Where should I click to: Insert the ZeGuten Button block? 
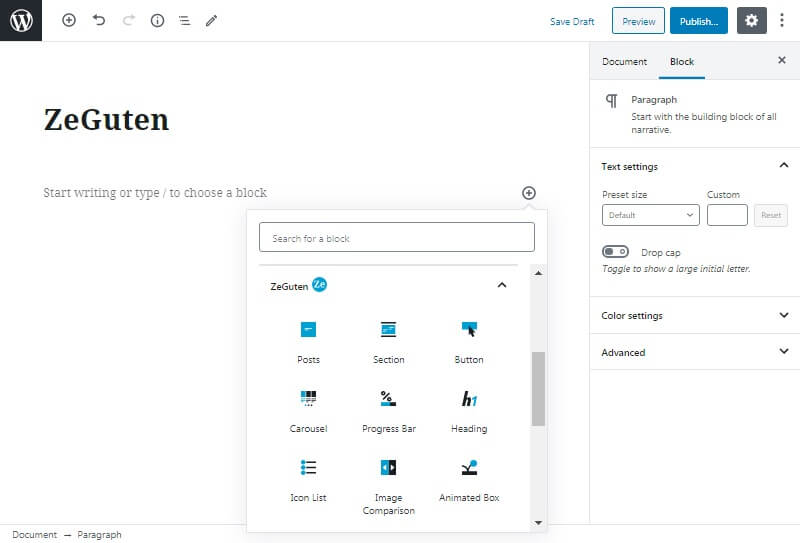pos(469,342)
